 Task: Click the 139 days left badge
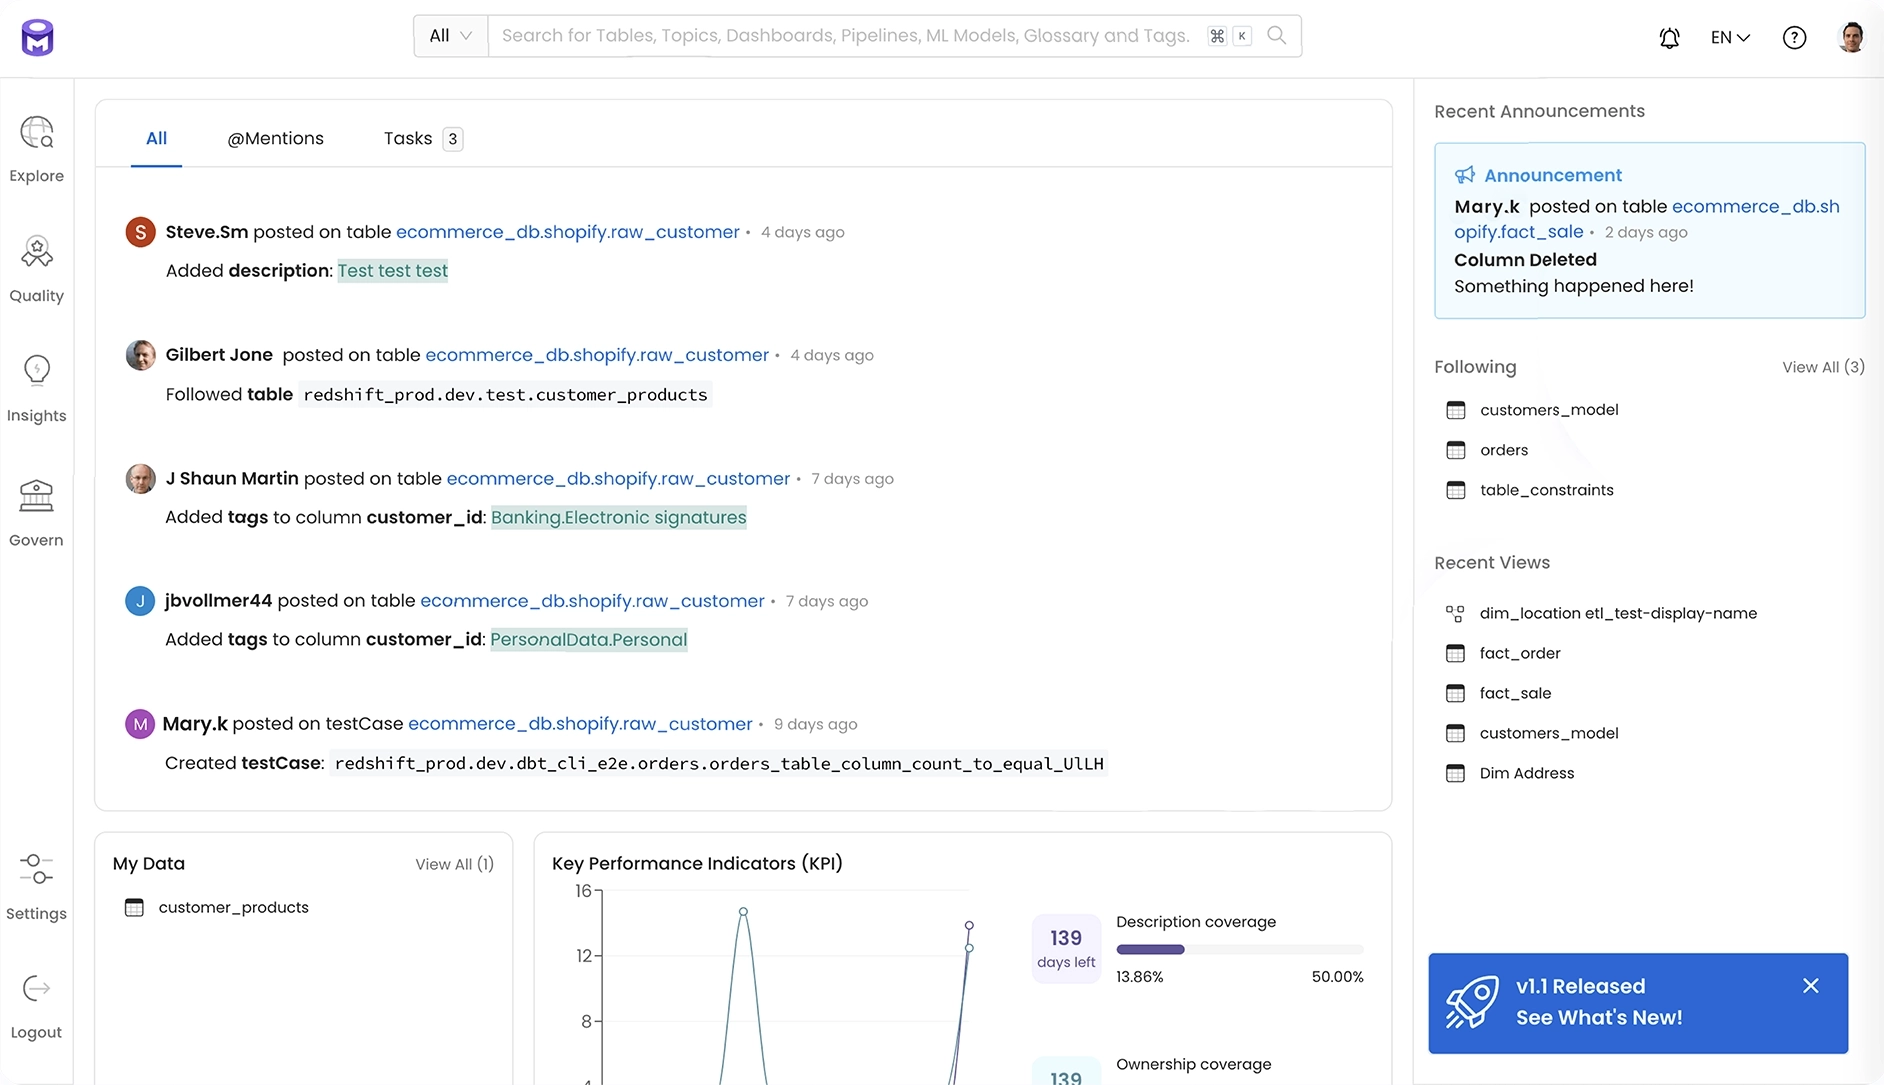[1066, 948]
